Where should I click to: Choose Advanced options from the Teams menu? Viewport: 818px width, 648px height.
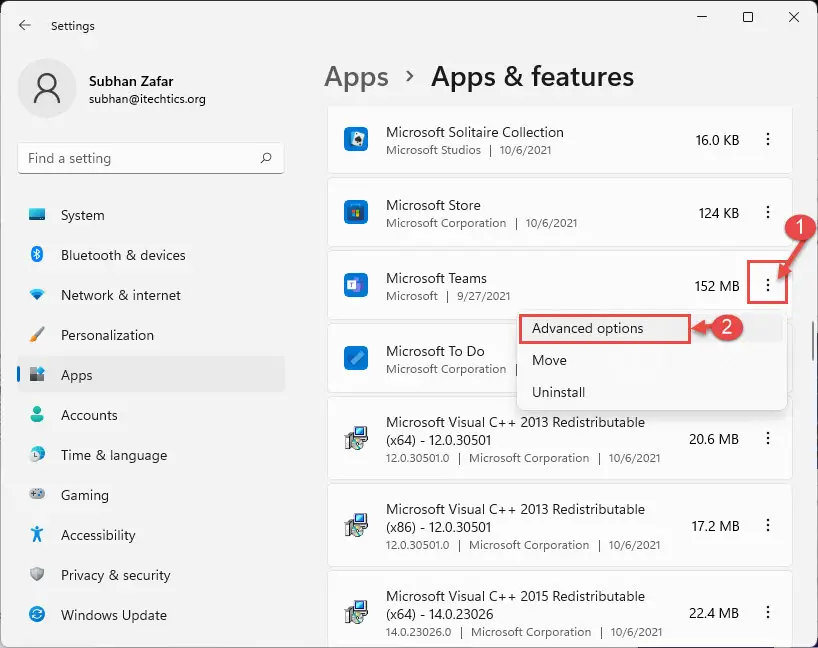(x=652, y=328)
